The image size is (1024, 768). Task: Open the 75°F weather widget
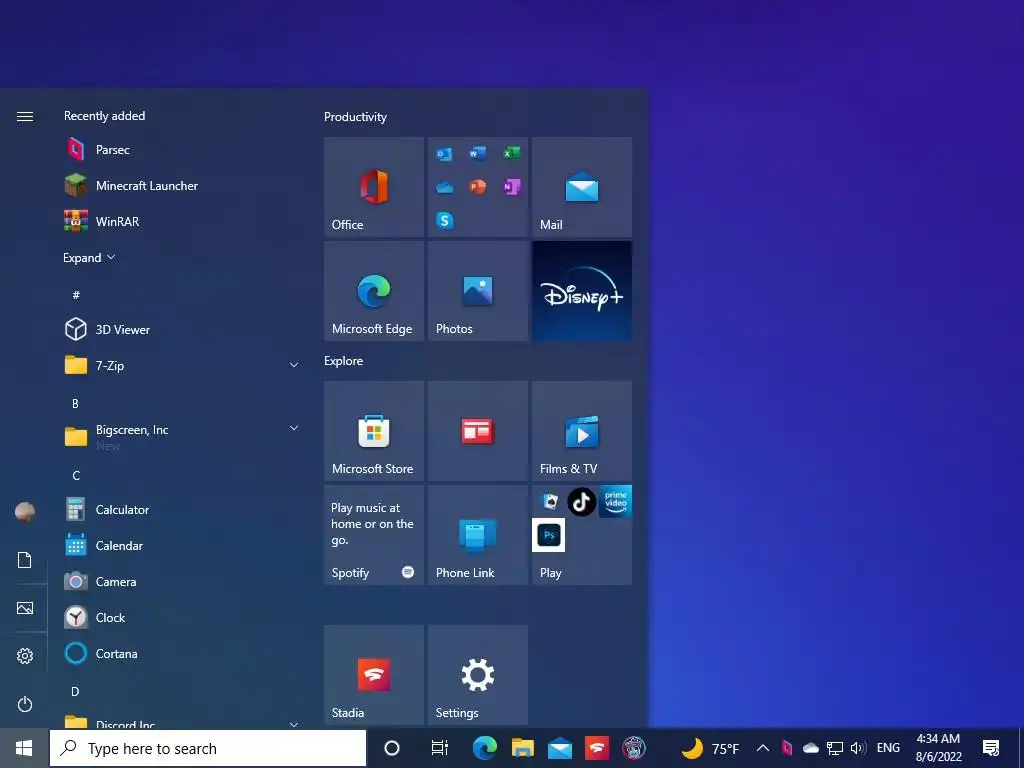(711, 748)
